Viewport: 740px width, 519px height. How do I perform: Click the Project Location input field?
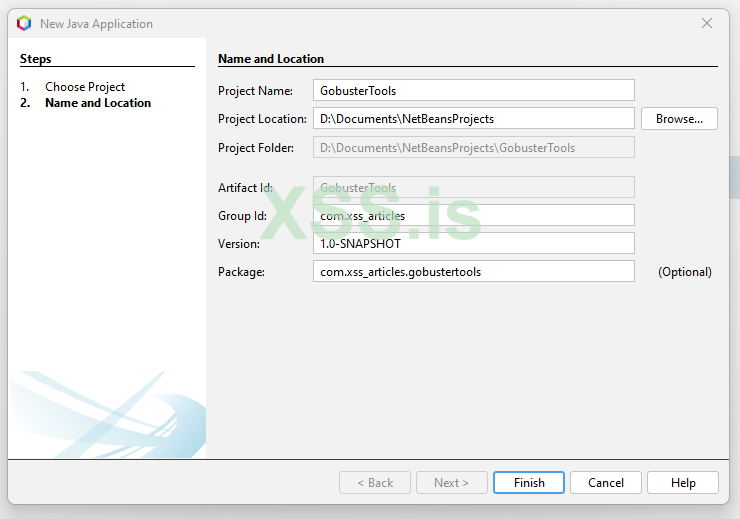pos(473,118)
